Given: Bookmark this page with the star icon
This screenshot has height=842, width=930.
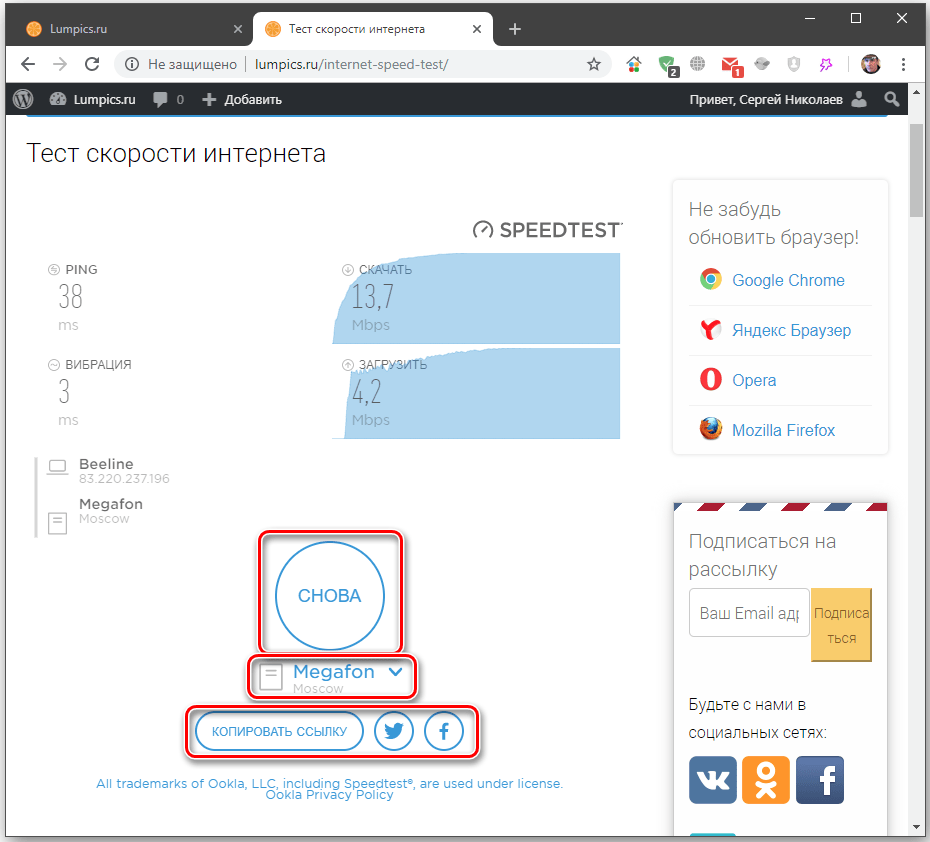Looking at the screenshot, I should (594, 64).
